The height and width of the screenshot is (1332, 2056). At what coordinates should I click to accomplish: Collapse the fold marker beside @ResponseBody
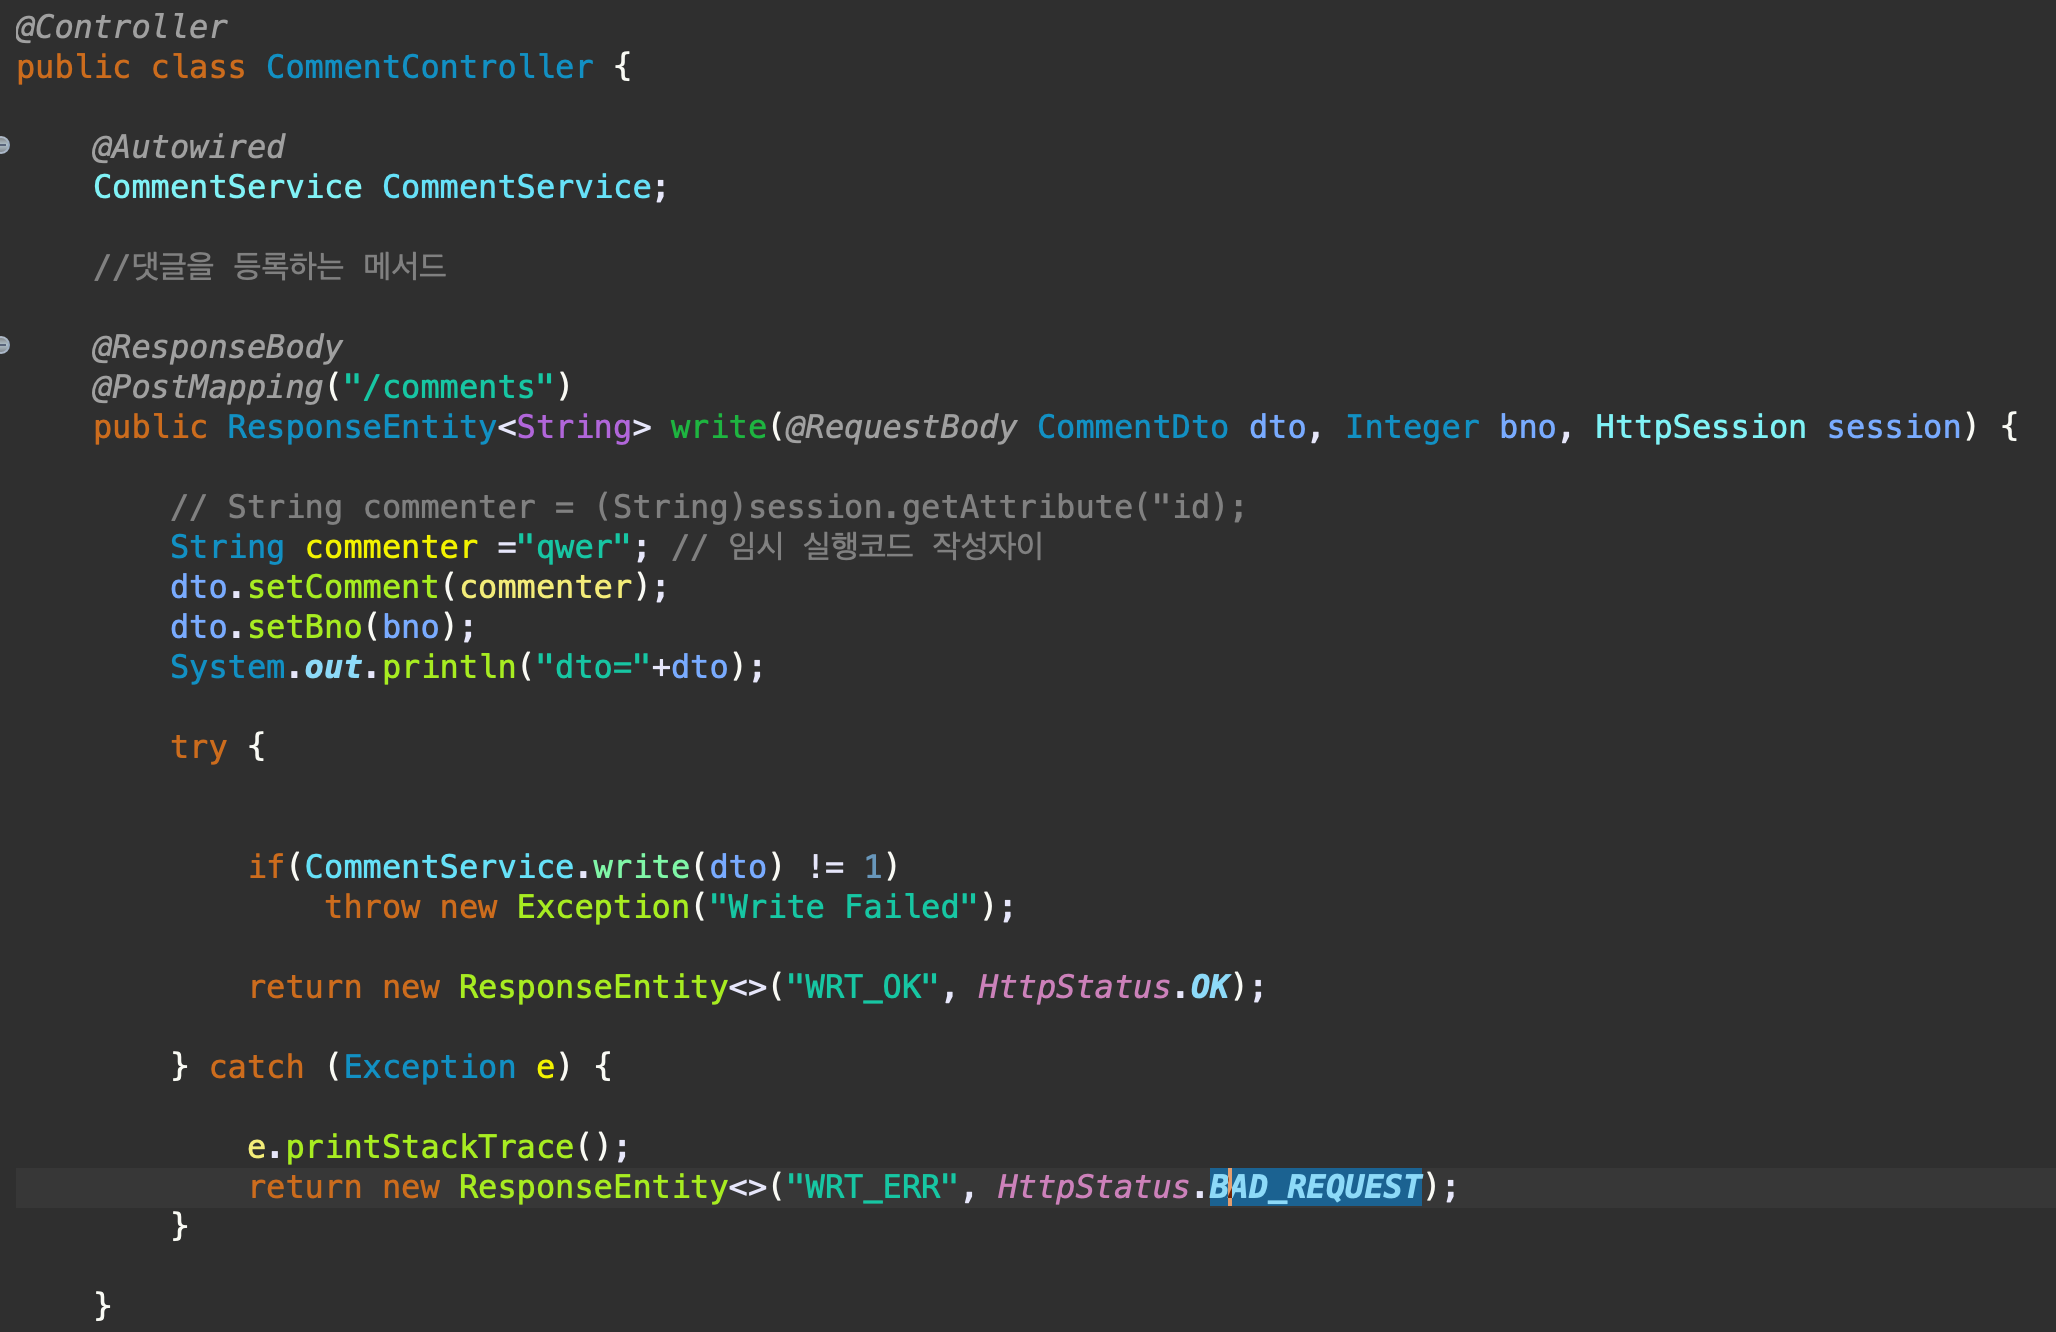(4, 345)
